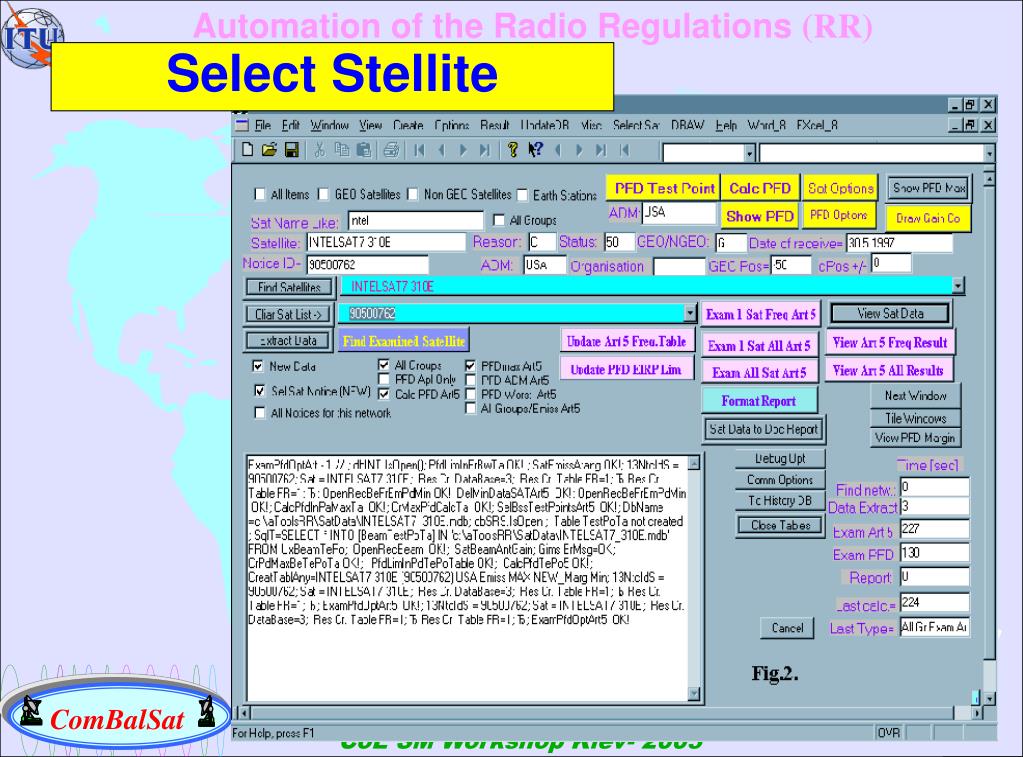Click the next-record arrow left of yellow Help icon
Image resolution: width=1023 pixels, height=757 pixels.
tap(463, 151)
